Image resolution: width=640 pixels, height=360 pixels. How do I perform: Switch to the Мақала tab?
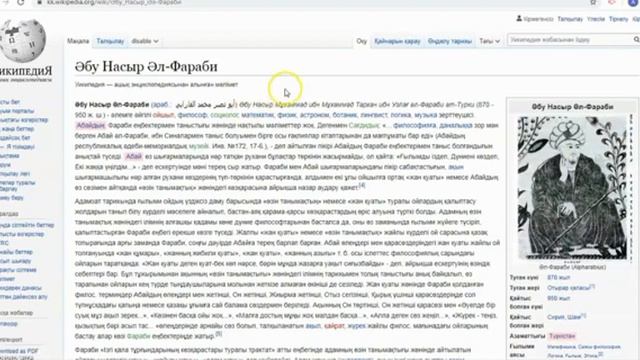[x=78, y=41]
